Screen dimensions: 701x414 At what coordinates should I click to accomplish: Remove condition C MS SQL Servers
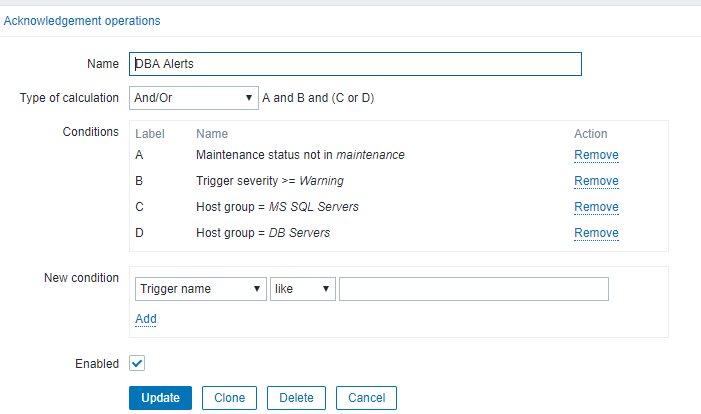click(x=596, y=207)
